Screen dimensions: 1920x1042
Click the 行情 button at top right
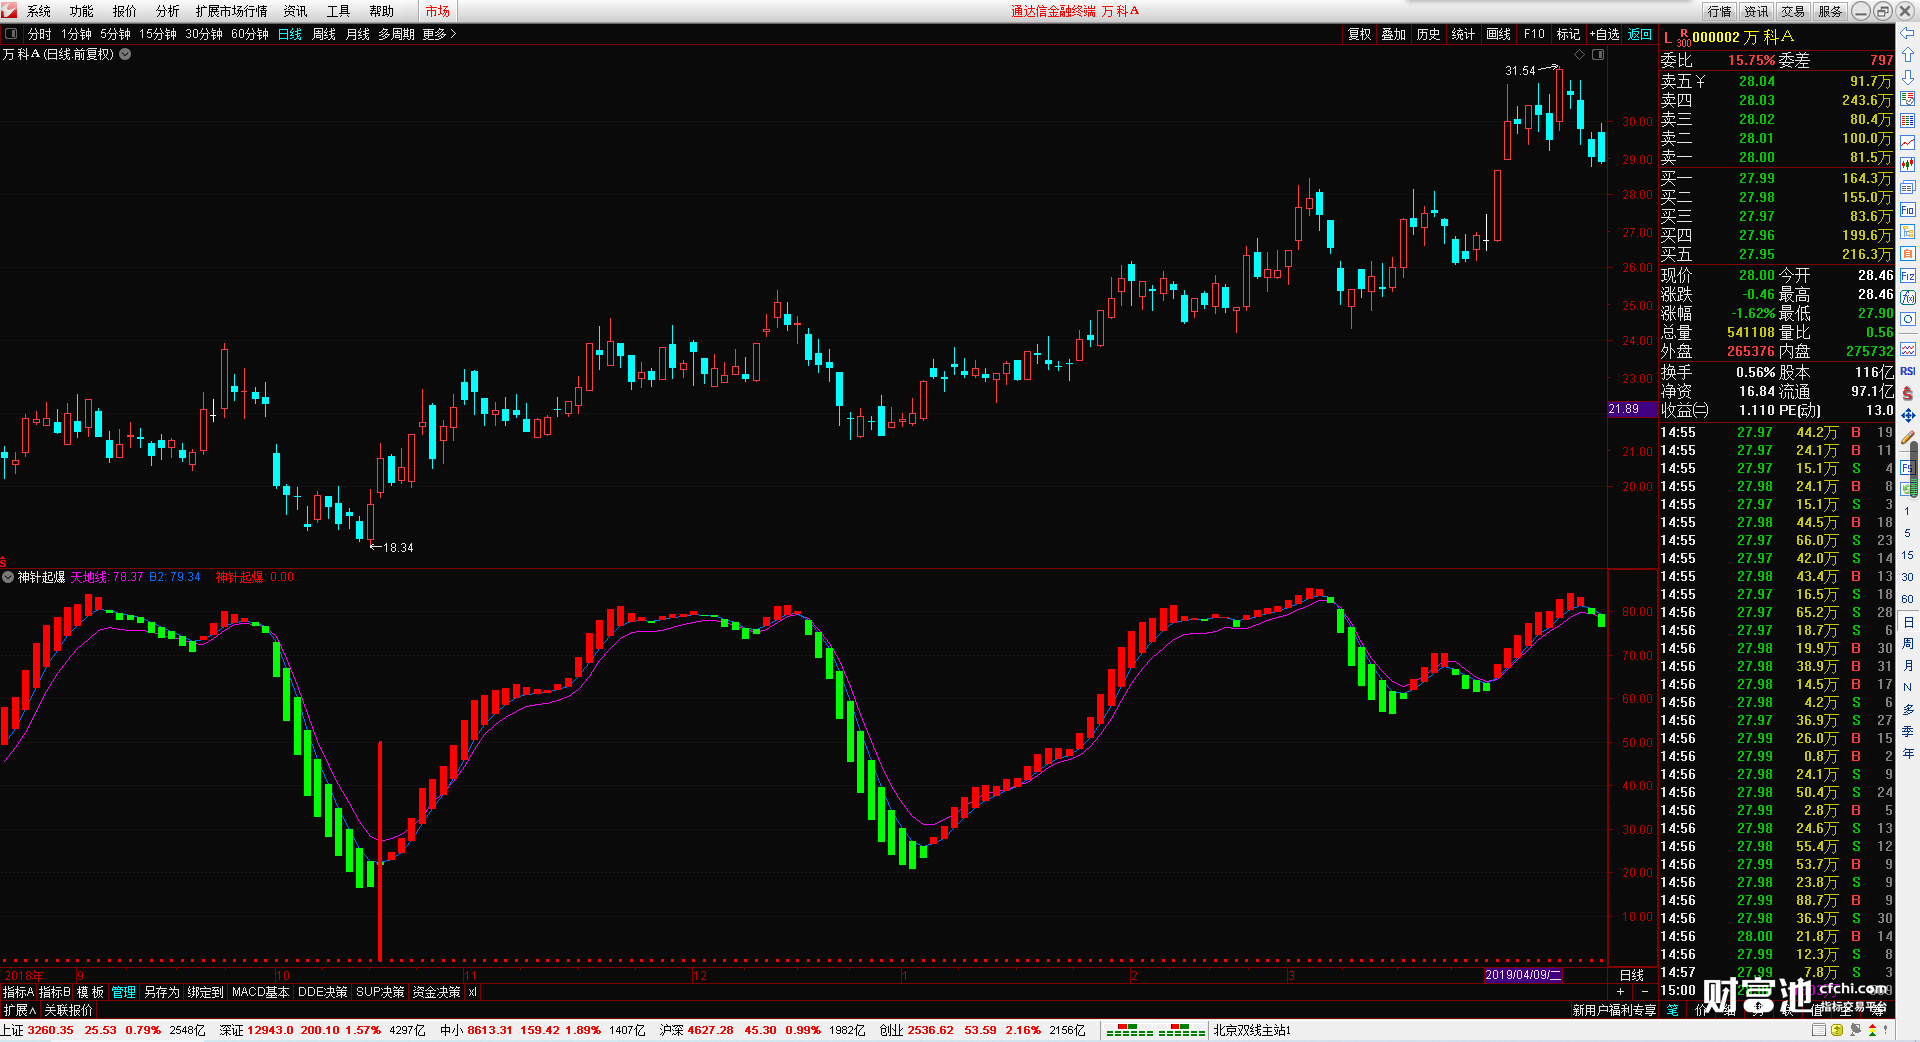tap(1720, 11)
